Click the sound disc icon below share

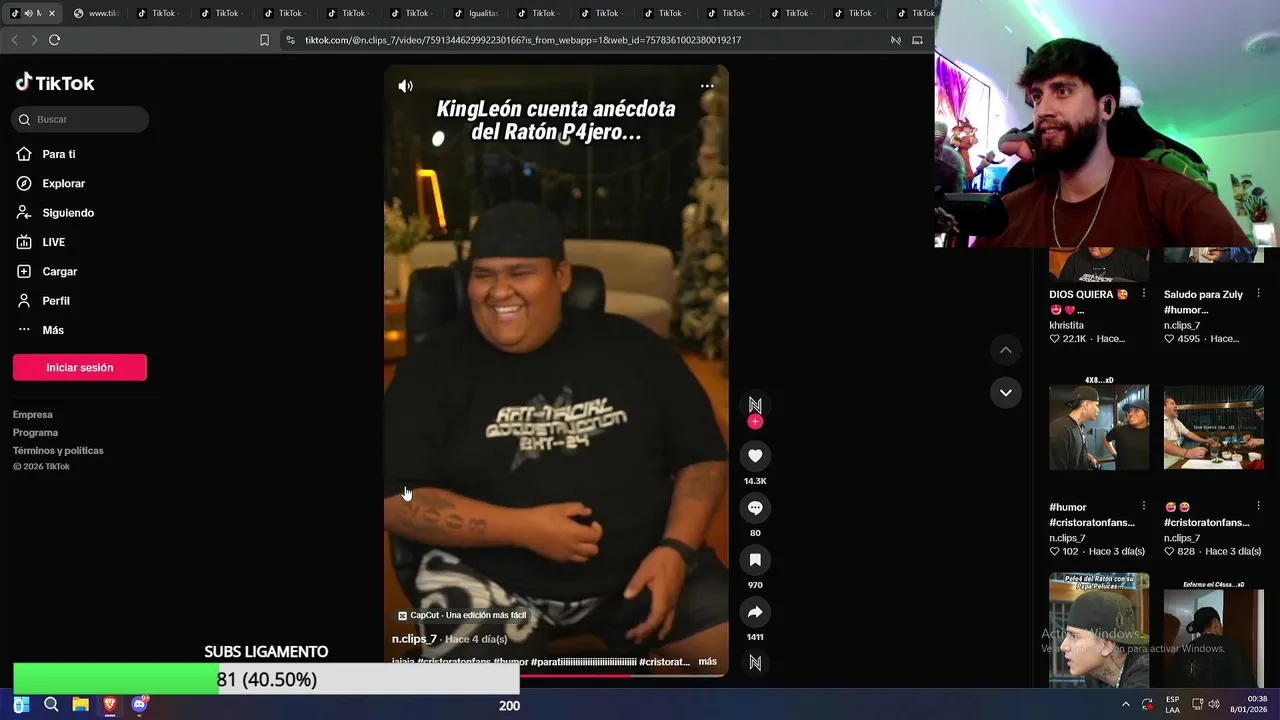tap(755, 662)
